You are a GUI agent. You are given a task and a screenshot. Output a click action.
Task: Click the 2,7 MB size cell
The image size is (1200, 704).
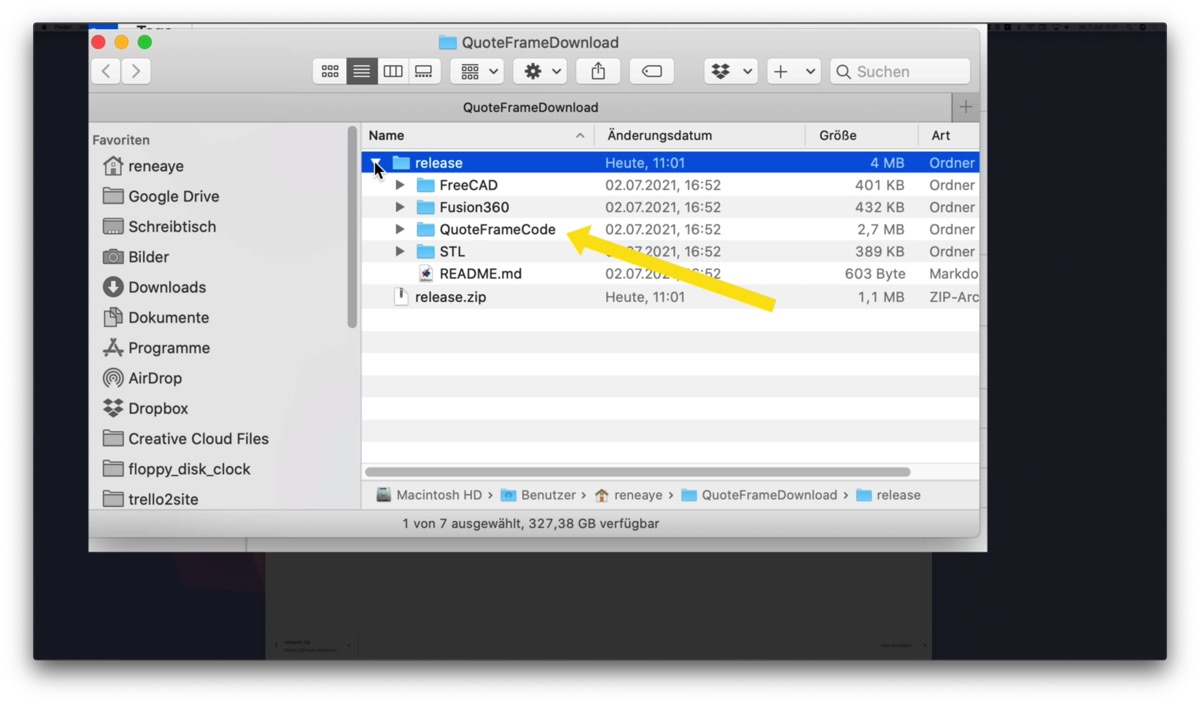[x=880, y=229]
